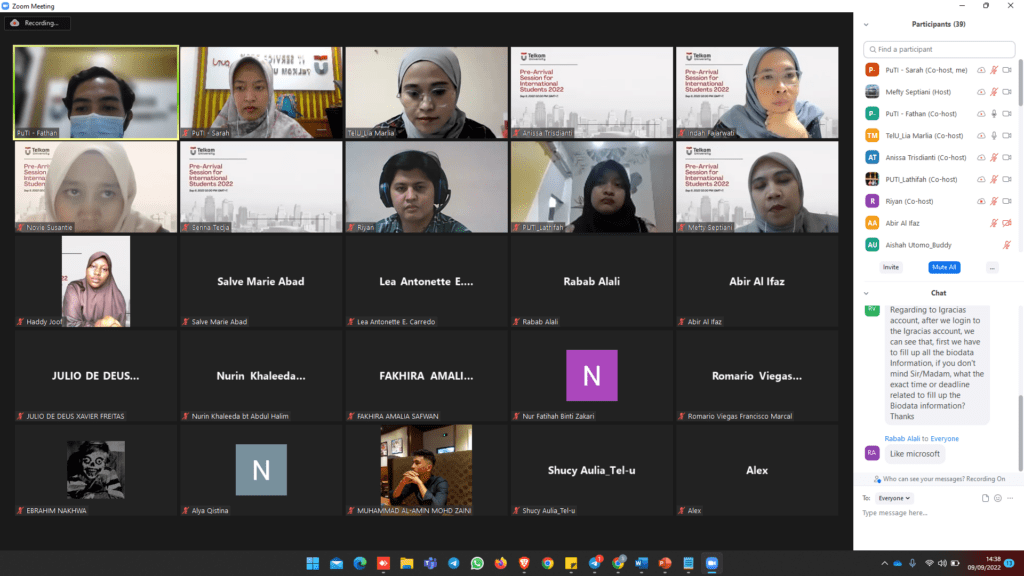The height and width of the screenshot is (576, 1024).
Task: Collapse the Chat panel chevron
Action: coord(866,293)
